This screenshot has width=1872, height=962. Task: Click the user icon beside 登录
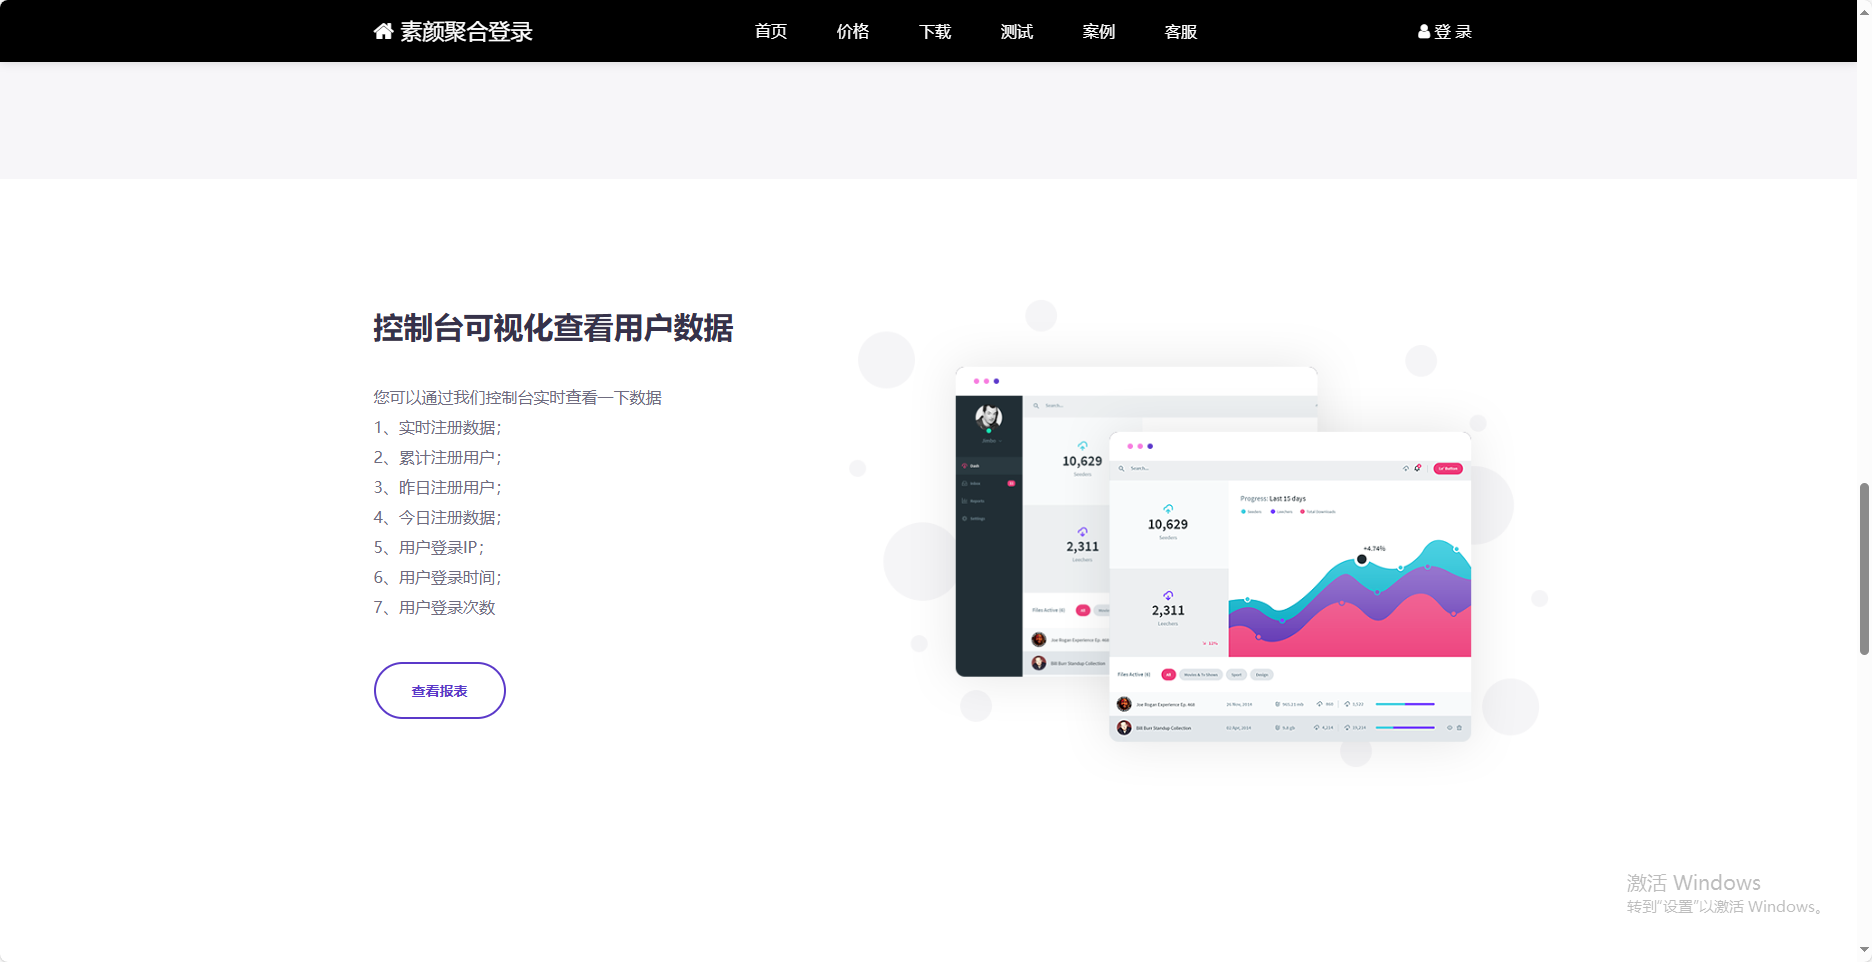(1423, 32)
